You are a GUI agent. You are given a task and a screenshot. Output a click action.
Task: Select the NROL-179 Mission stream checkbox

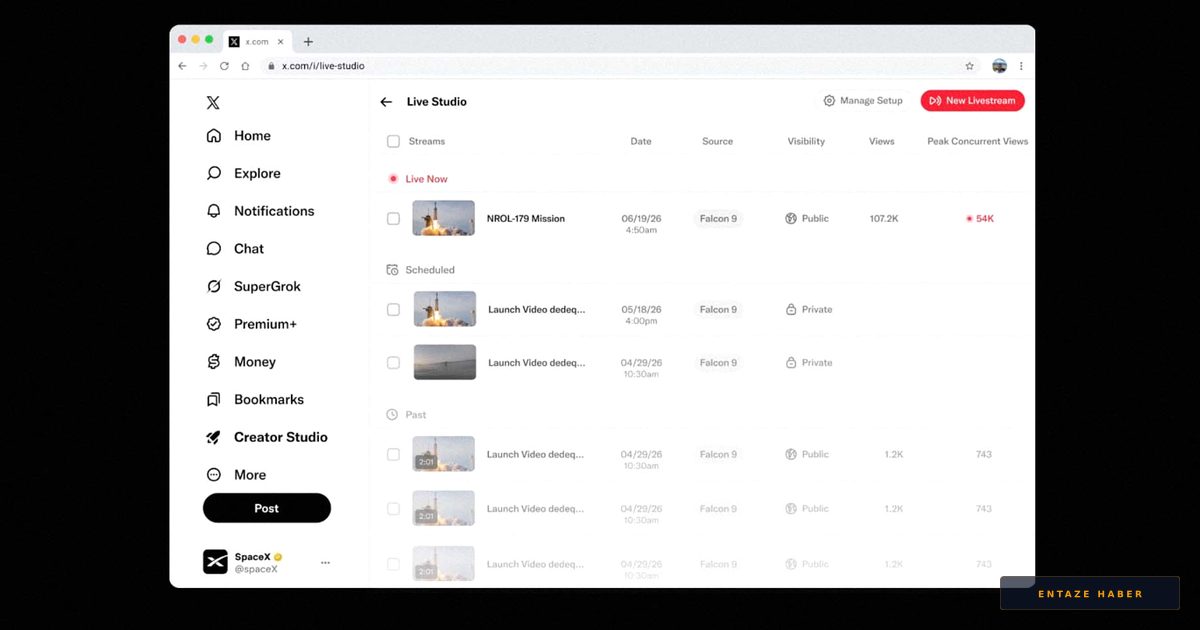click(x=393, y=218)
